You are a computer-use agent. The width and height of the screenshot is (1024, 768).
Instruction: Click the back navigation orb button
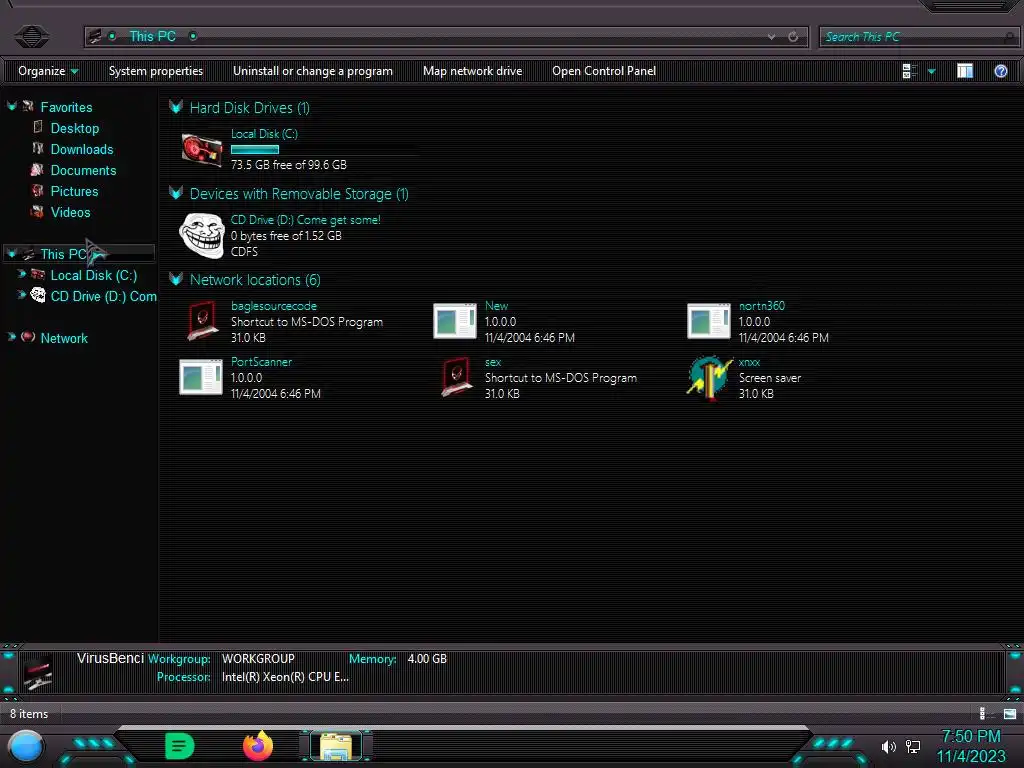click(31, 36)
